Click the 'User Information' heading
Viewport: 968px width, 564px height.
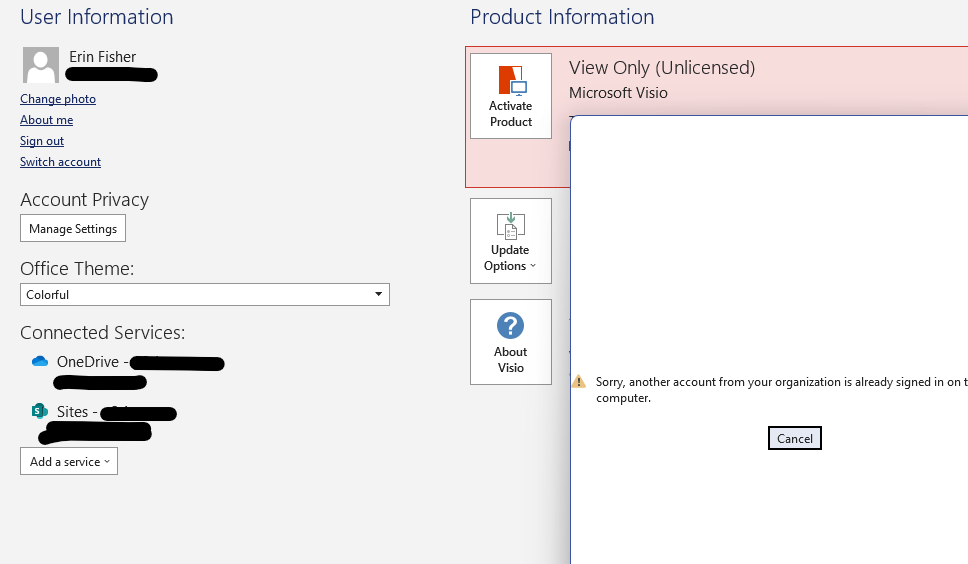pyautogui.click(x=97, y=17)
